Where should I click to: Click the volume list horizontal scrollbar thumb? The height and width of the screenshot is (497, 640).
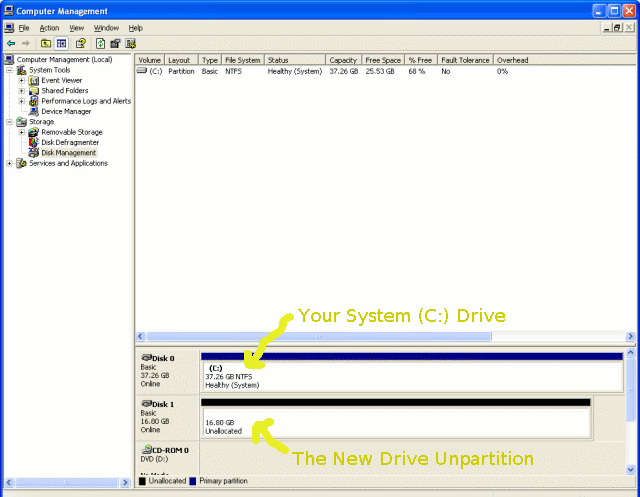(319, 336)
